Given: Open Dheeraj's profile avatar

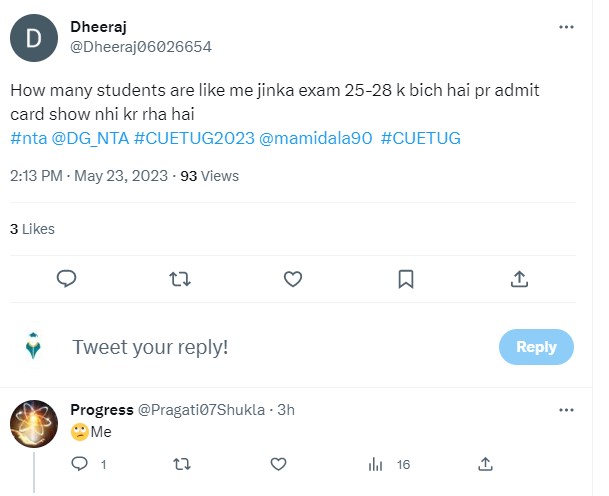Looking at the screenshot, I should click(x=32, y=38).
